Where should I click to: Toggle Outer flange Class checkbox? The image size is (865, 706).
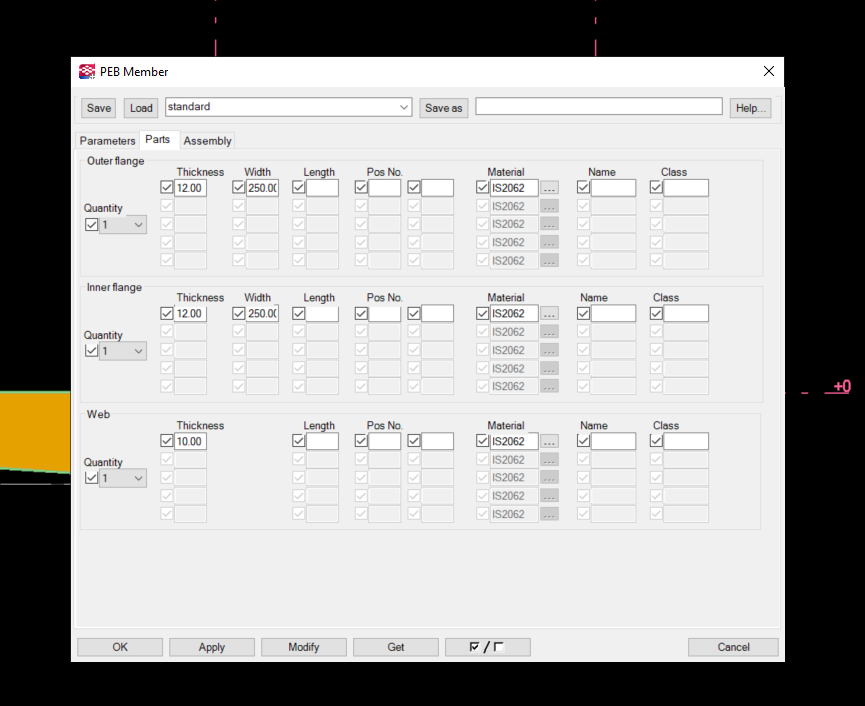[656, 188]
